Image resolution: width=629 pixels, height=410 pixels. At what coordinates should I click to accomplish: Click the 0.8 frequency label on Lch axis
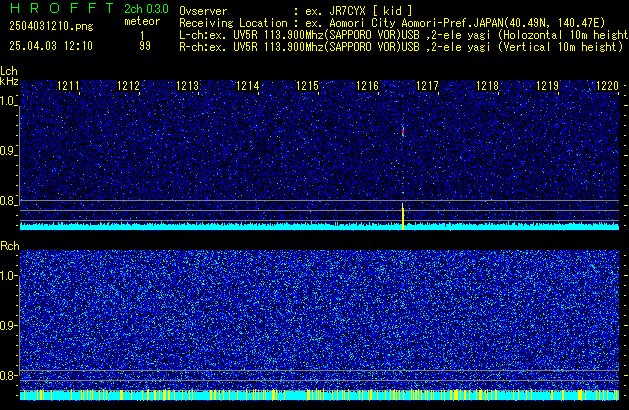7,201
